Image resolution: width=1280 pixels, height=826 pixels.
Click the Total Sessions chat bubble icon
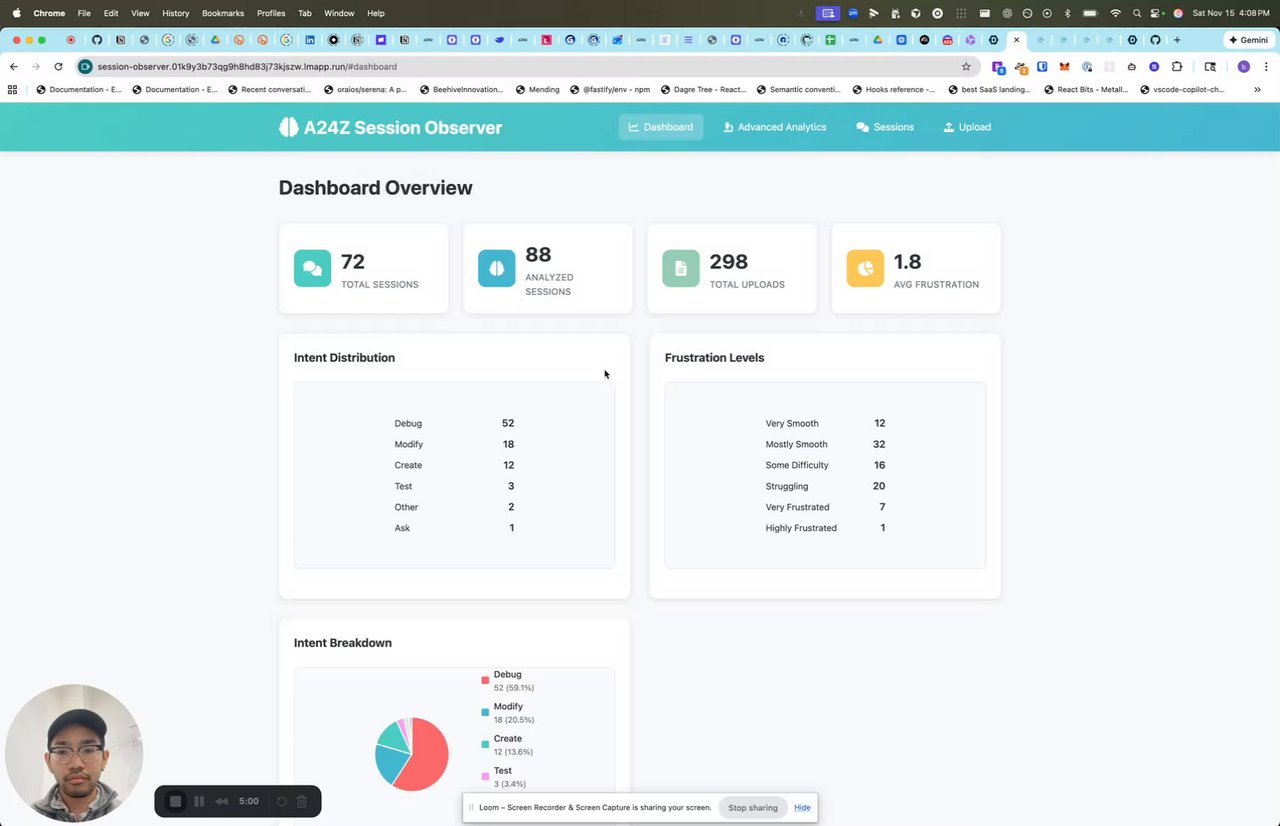click(x=312, y=268)
